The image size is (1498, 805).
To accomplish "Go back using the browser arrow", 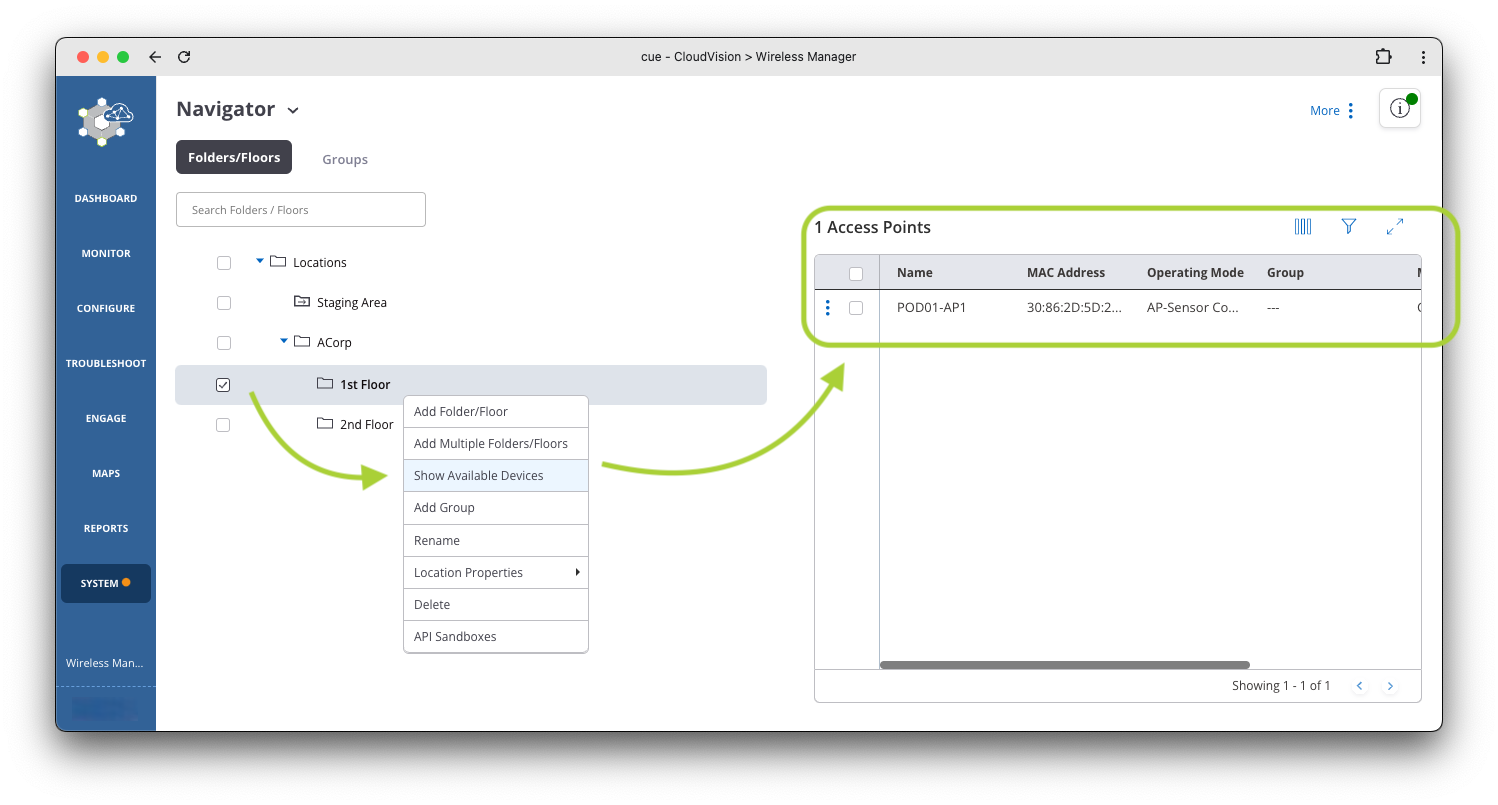I will 155,57.
